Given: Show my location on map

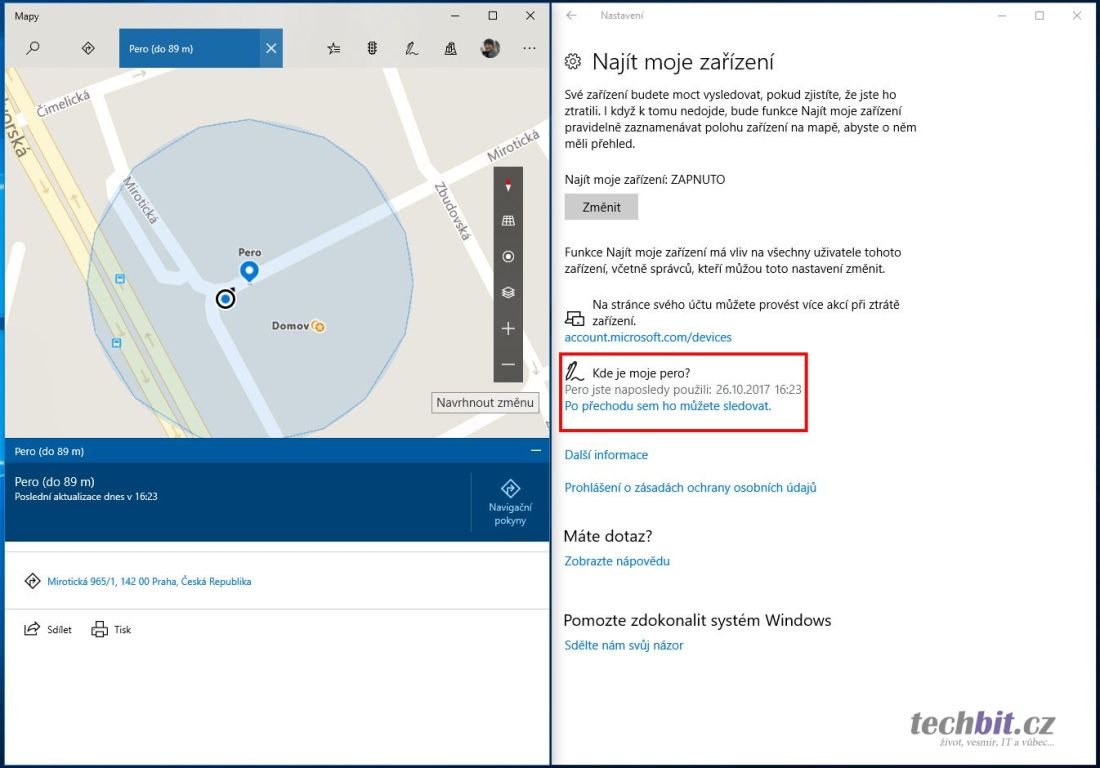Looking at the screenshot, I should [x=508, y=257].
